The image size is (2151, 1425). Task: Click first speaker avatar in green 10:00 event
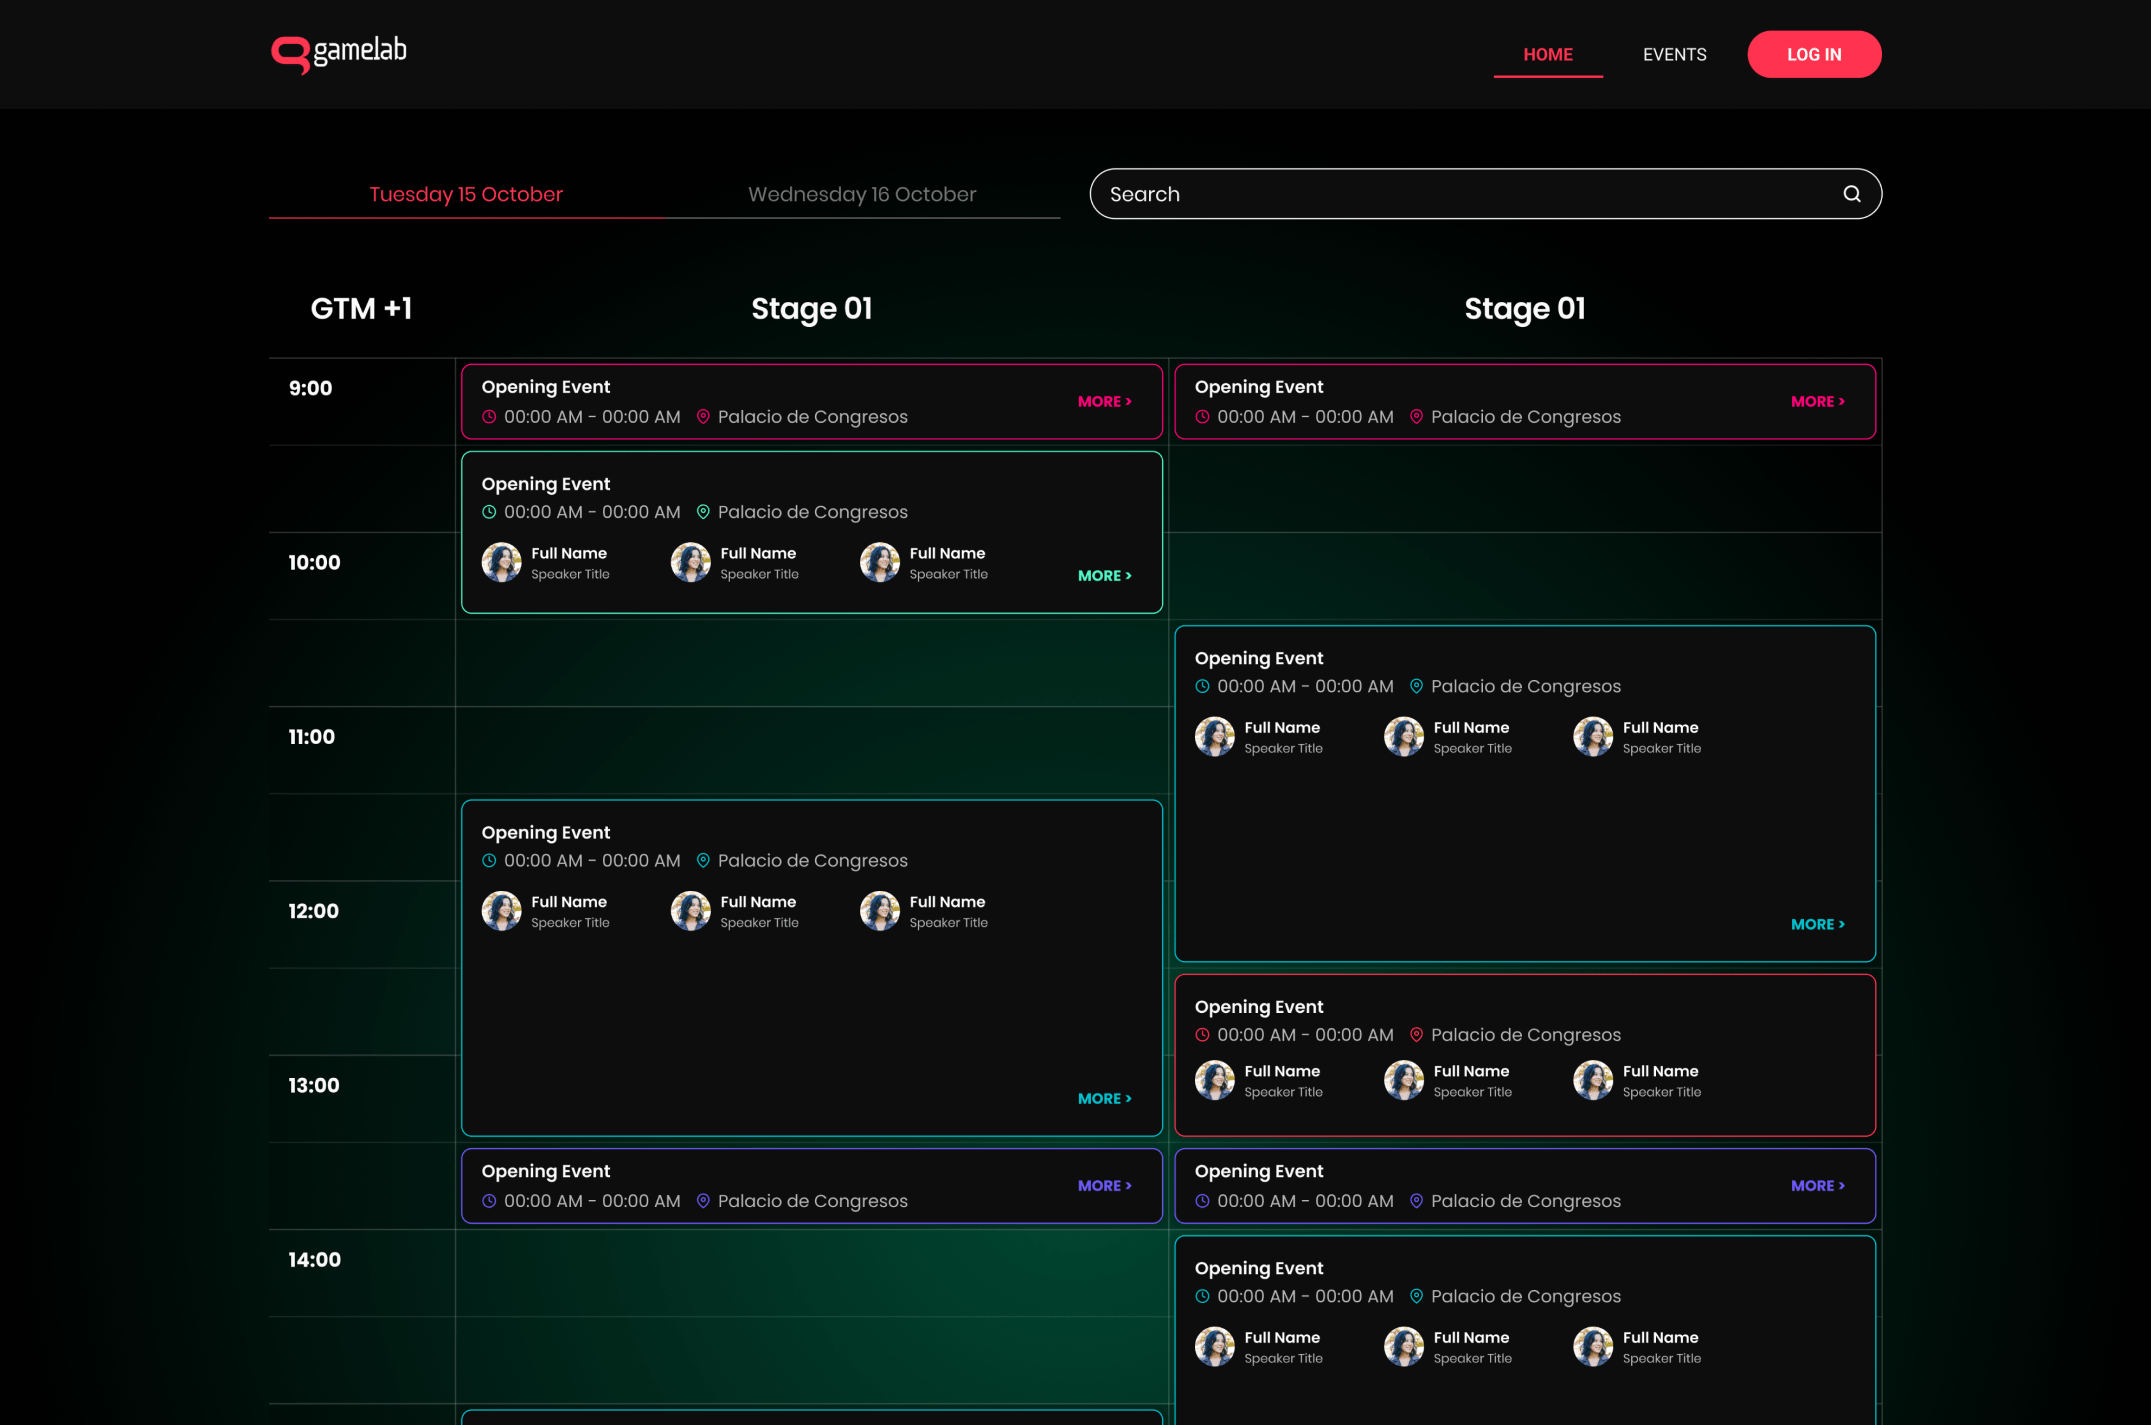click(501, 563)
